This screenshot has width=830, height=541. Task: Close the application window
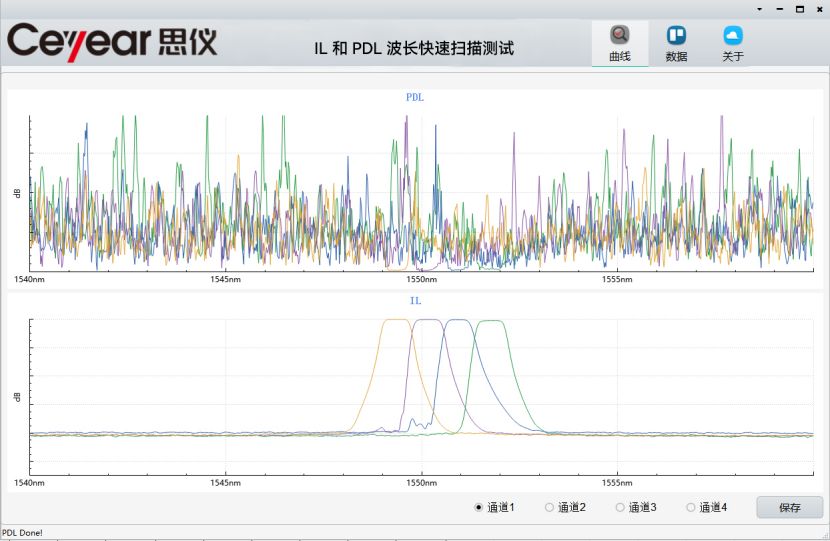click(x=819, y=9)
